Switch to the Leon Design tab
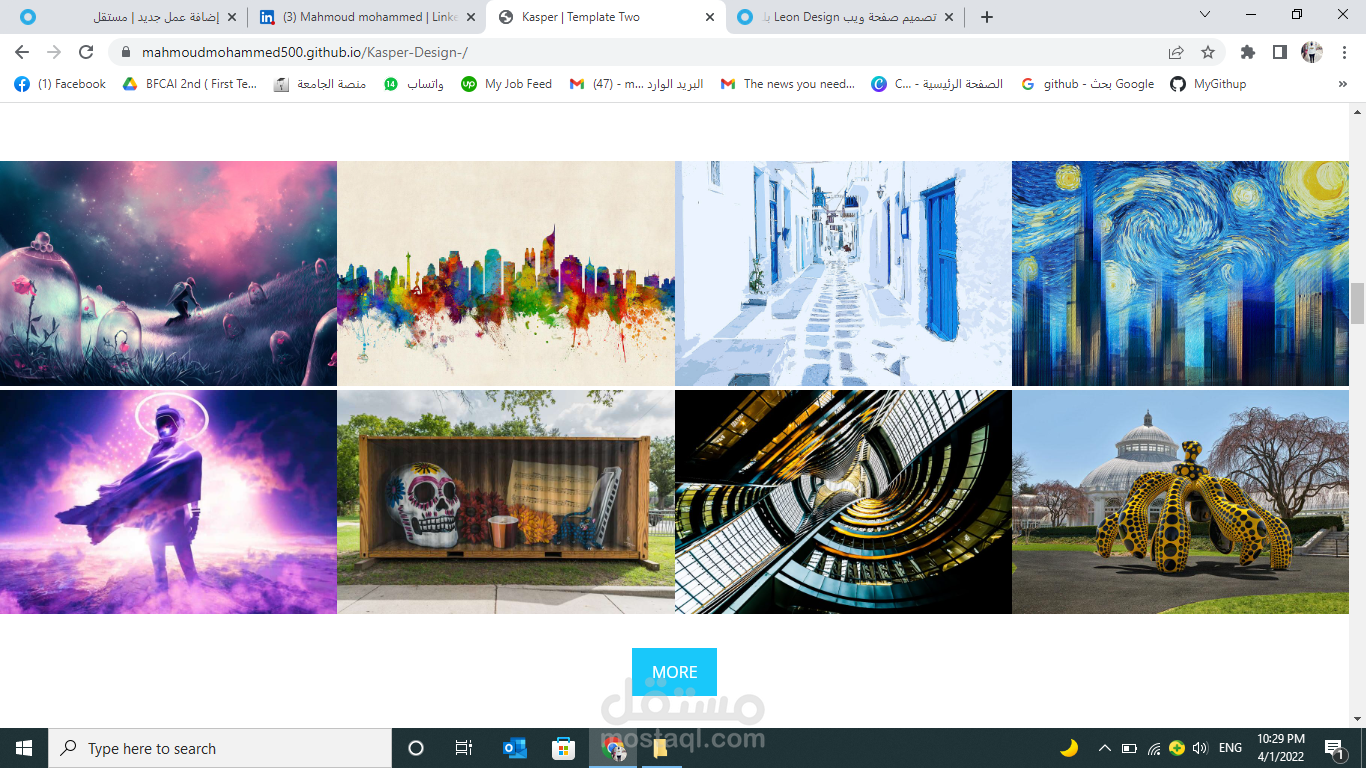This screenshot has width=1366, height=768. [846, 17]
